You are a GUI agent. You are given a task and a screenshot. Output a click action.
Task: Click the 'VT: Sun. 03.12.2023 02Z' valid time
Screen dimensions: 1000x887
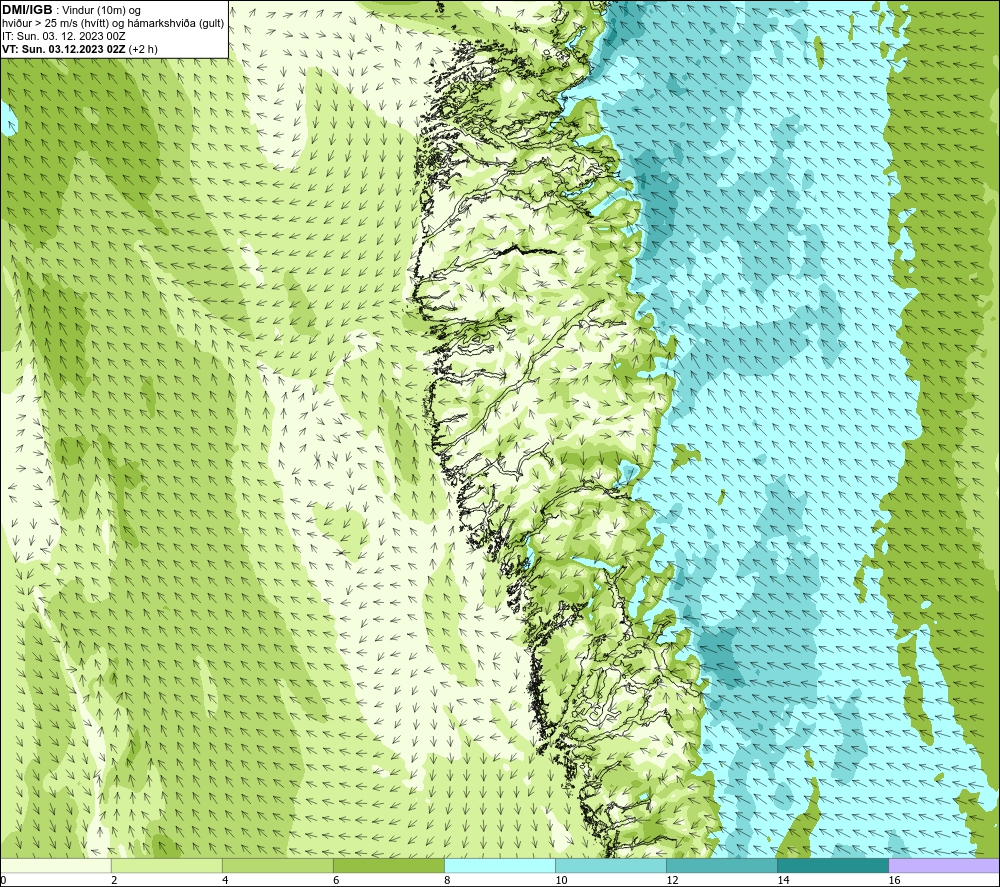click(64, 49)
